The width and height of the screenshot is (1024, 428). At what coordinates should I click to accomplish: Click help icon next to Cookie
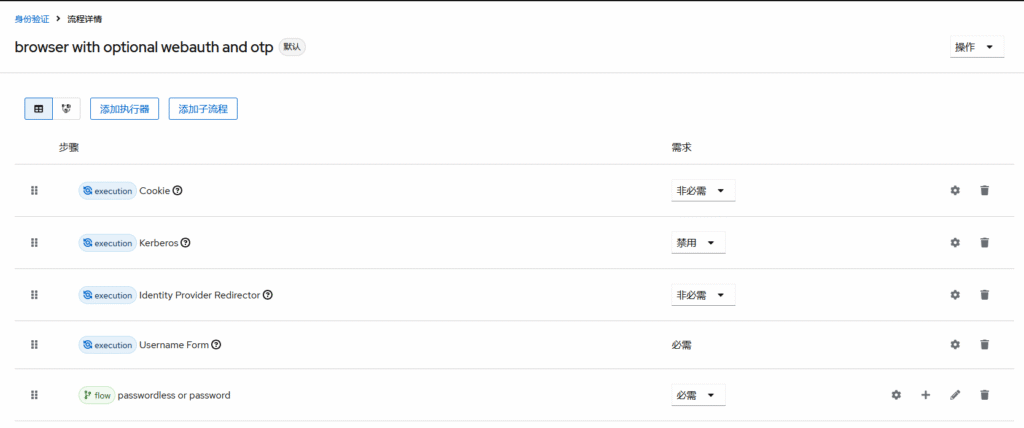pyautogui.click(x=178, y=191)
